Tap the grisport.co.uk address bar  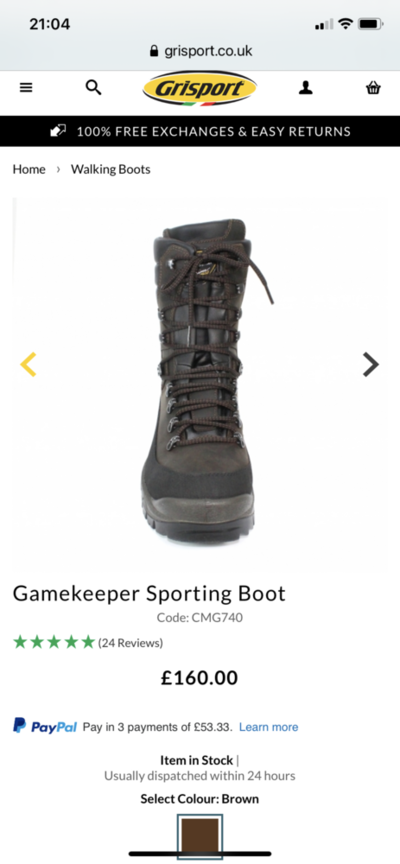pyautogui.click(x=200, y=51)
